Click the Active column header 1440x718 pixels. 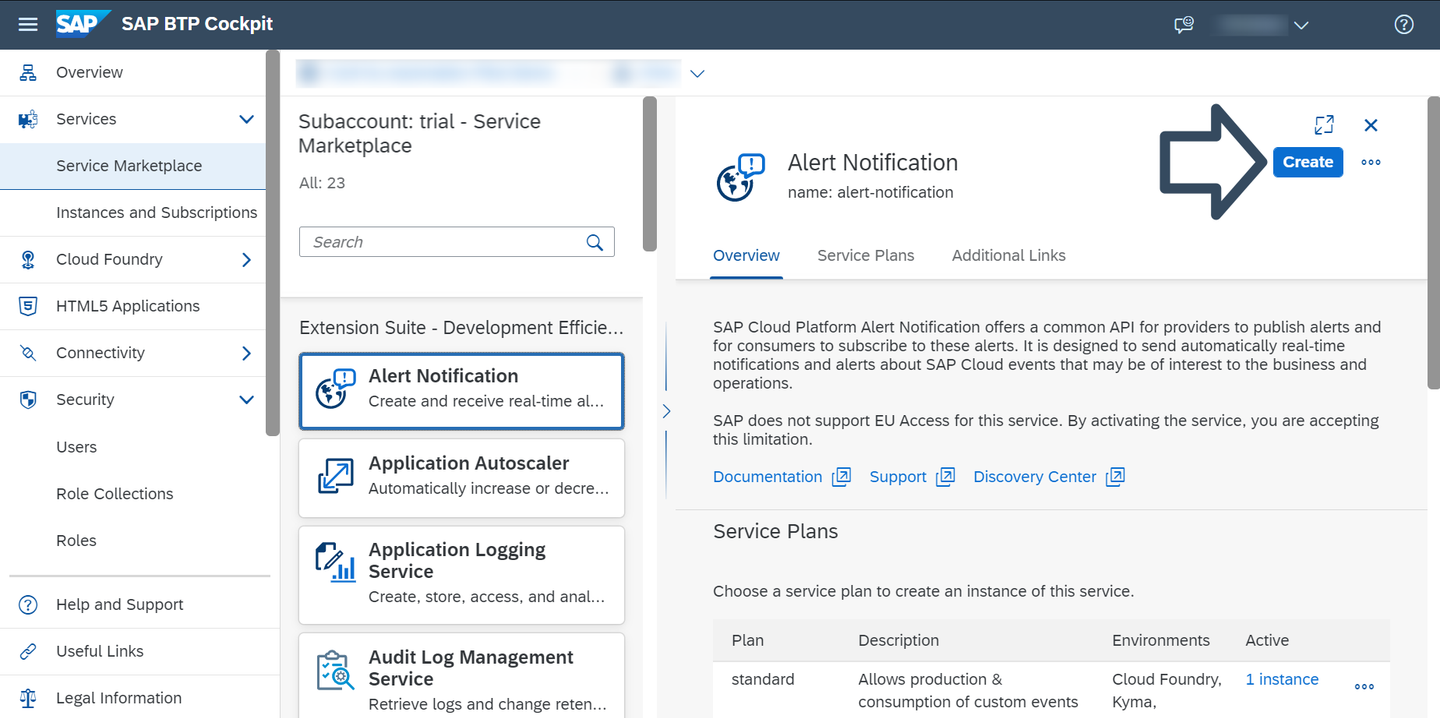pyautogui.click(x=1267, y=640)
